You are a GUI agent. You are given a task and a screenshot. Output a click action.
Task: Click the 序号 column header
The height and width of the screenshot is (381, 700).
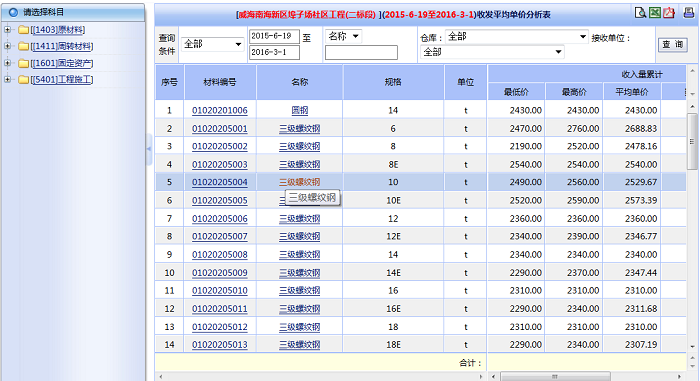pos(169,82)
